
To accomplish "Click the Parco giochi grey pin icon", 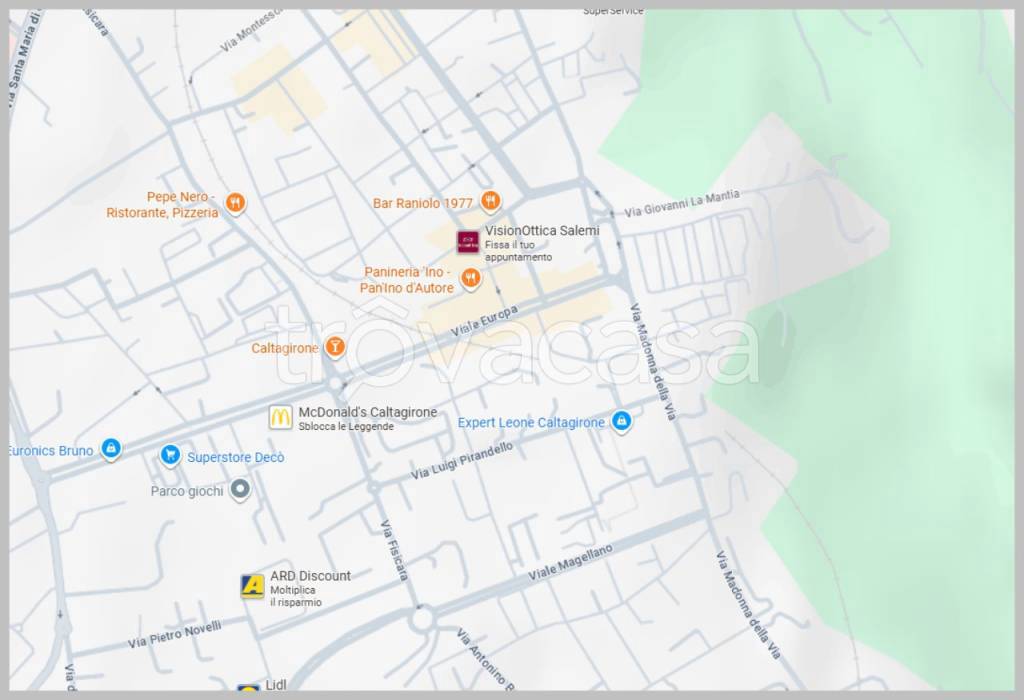I will click(x=239, y=490).
